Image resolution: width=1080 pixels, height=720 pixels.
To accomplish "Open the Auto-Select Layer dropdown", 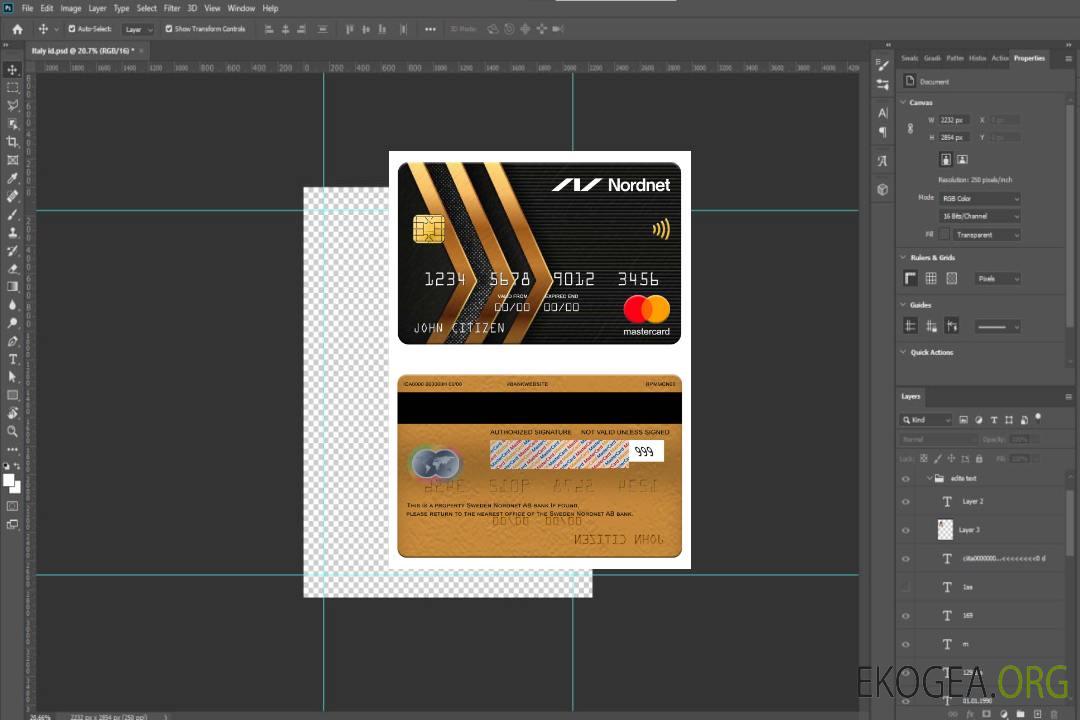I will coord(138,29).
